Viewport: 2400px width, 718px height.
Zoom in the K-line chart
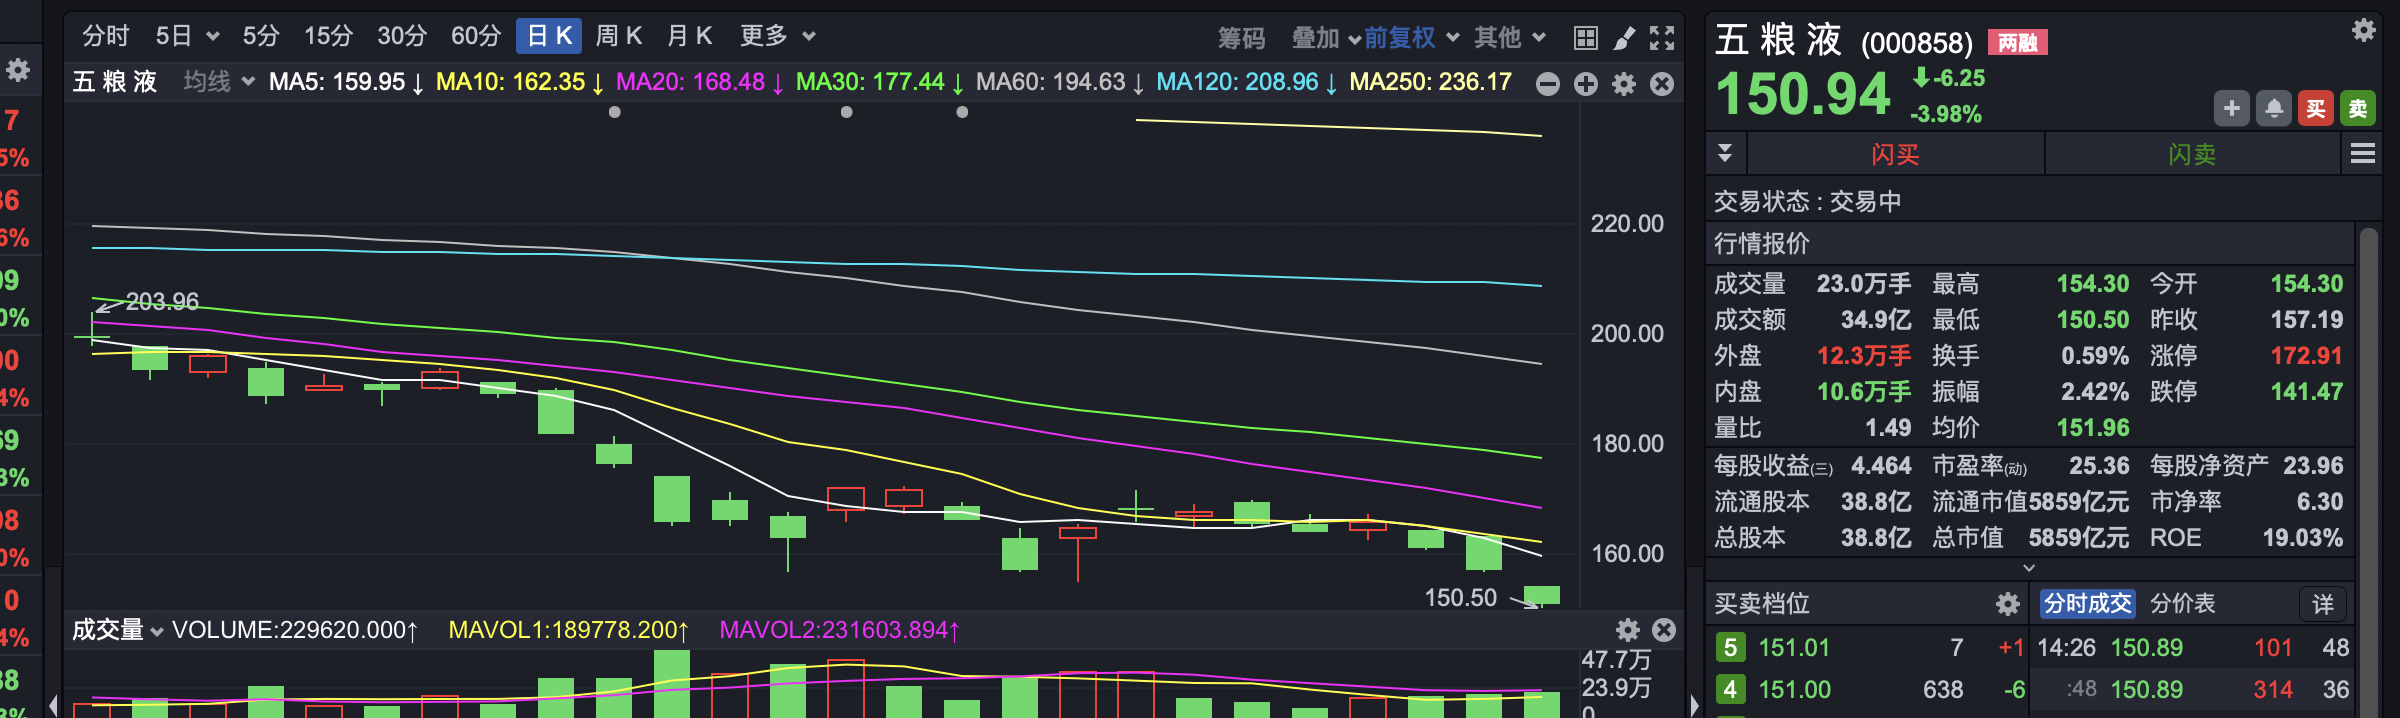(1586, 84)
